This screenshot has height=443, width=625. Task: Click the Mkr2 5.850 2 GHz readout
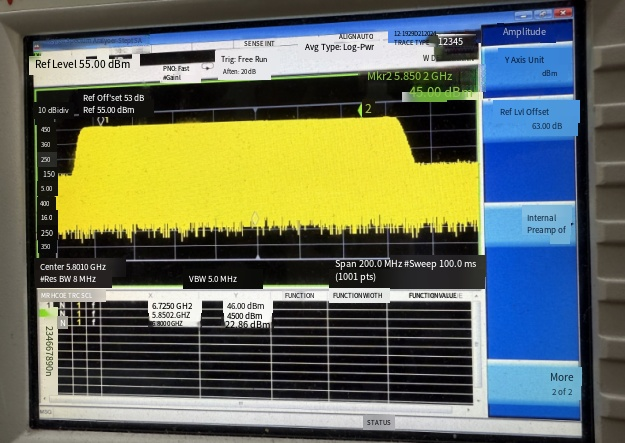click(x=409, y=76)
